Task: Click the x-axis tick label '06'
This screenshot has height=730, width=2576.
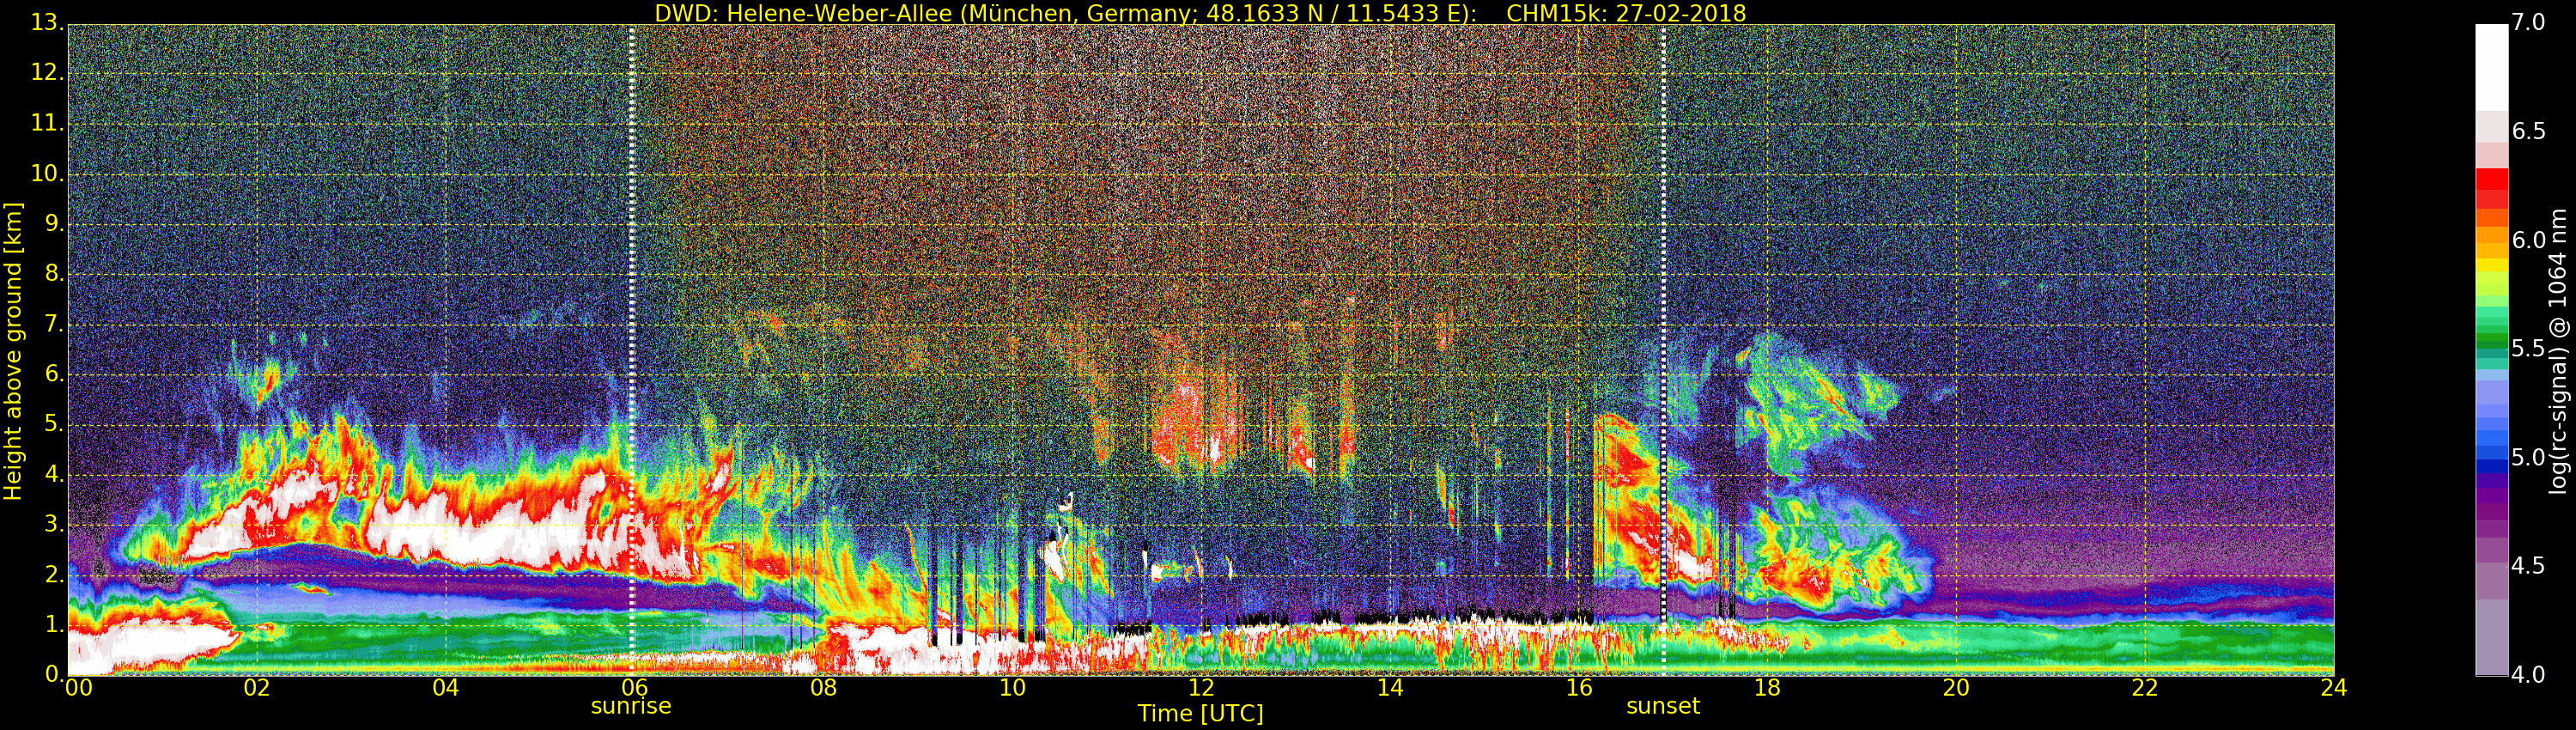Action: tap(635, 687)
